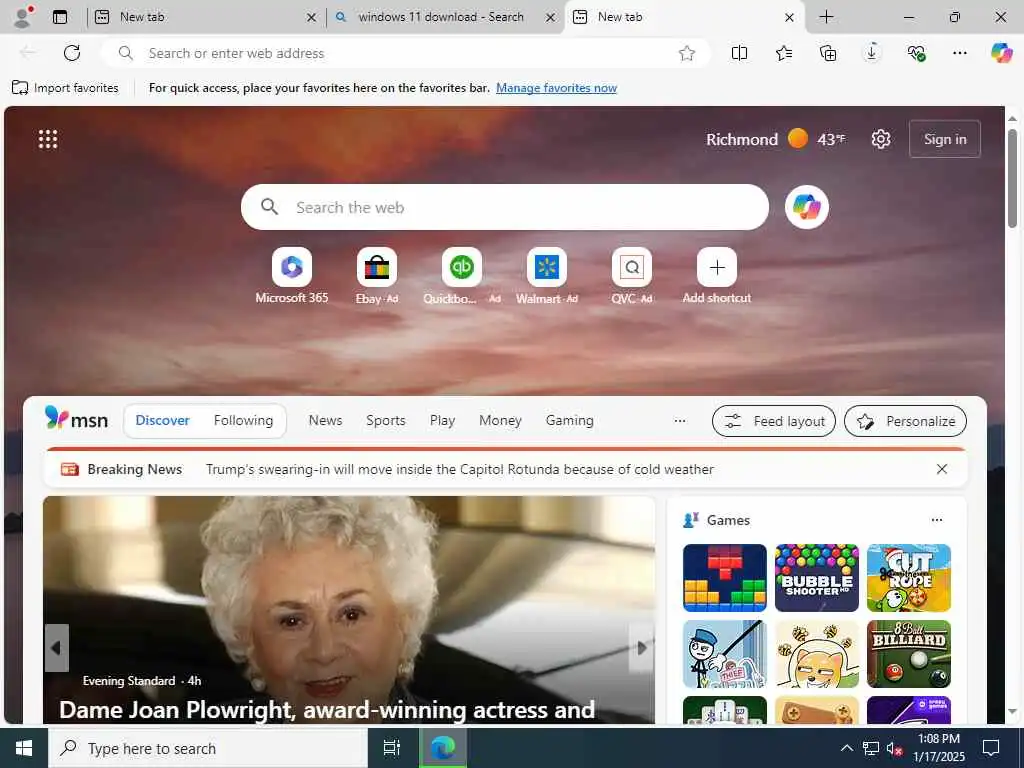Open the Collections icon

827,53
